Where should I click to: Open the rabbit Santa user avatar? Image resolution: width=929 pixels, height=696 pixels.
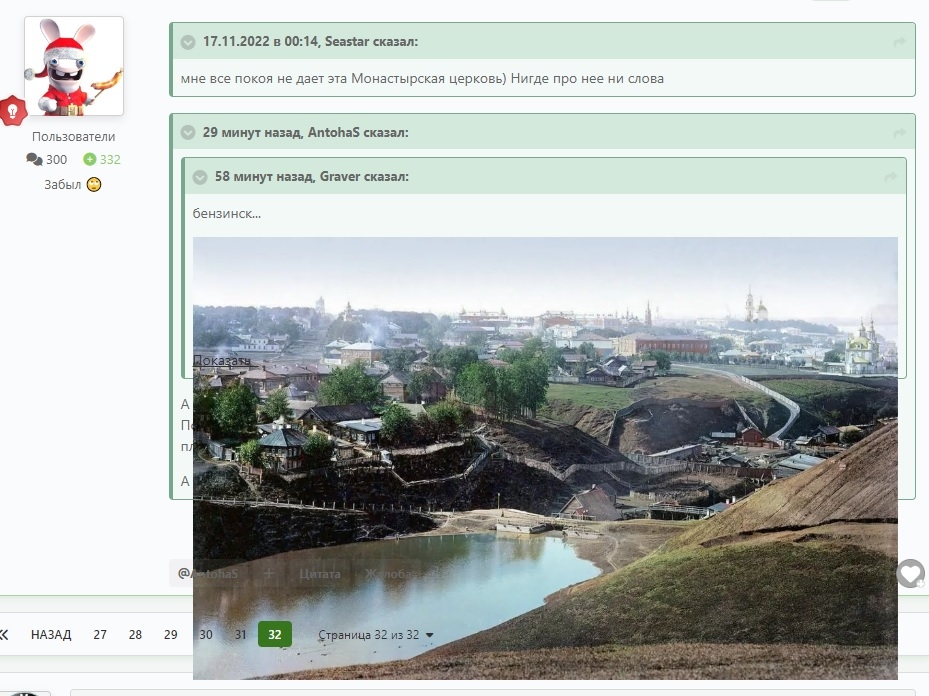(74, 66)
